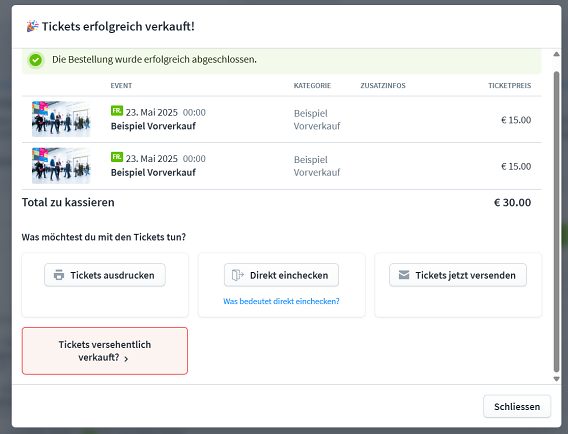
Task: Click the red Tickets versehentlich verkauft box
Action: point(105,351)
